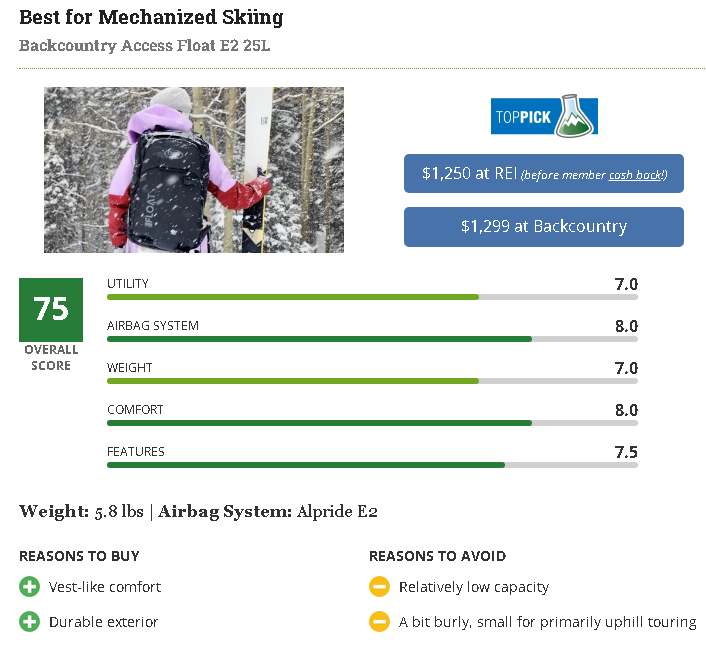This screenshot has width=706, height=646.
Task: Click the skier with Float backpack photo
Action: click(x=194, y=170)
